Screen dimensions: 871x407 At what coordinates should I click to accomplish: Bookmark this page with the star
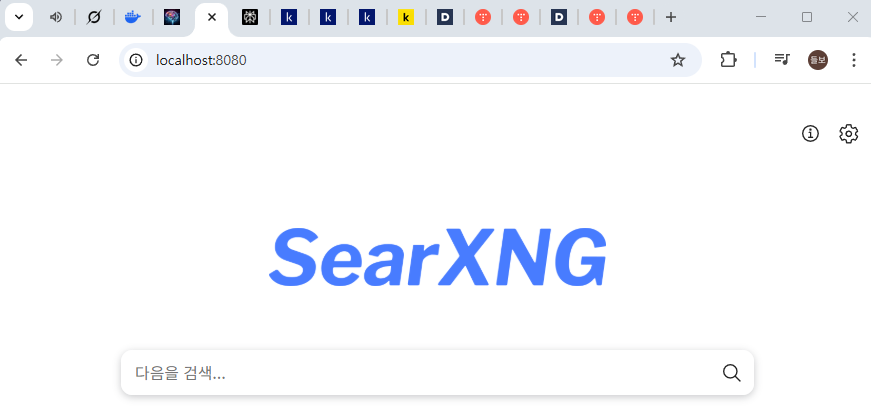click(x=678, y=60)
